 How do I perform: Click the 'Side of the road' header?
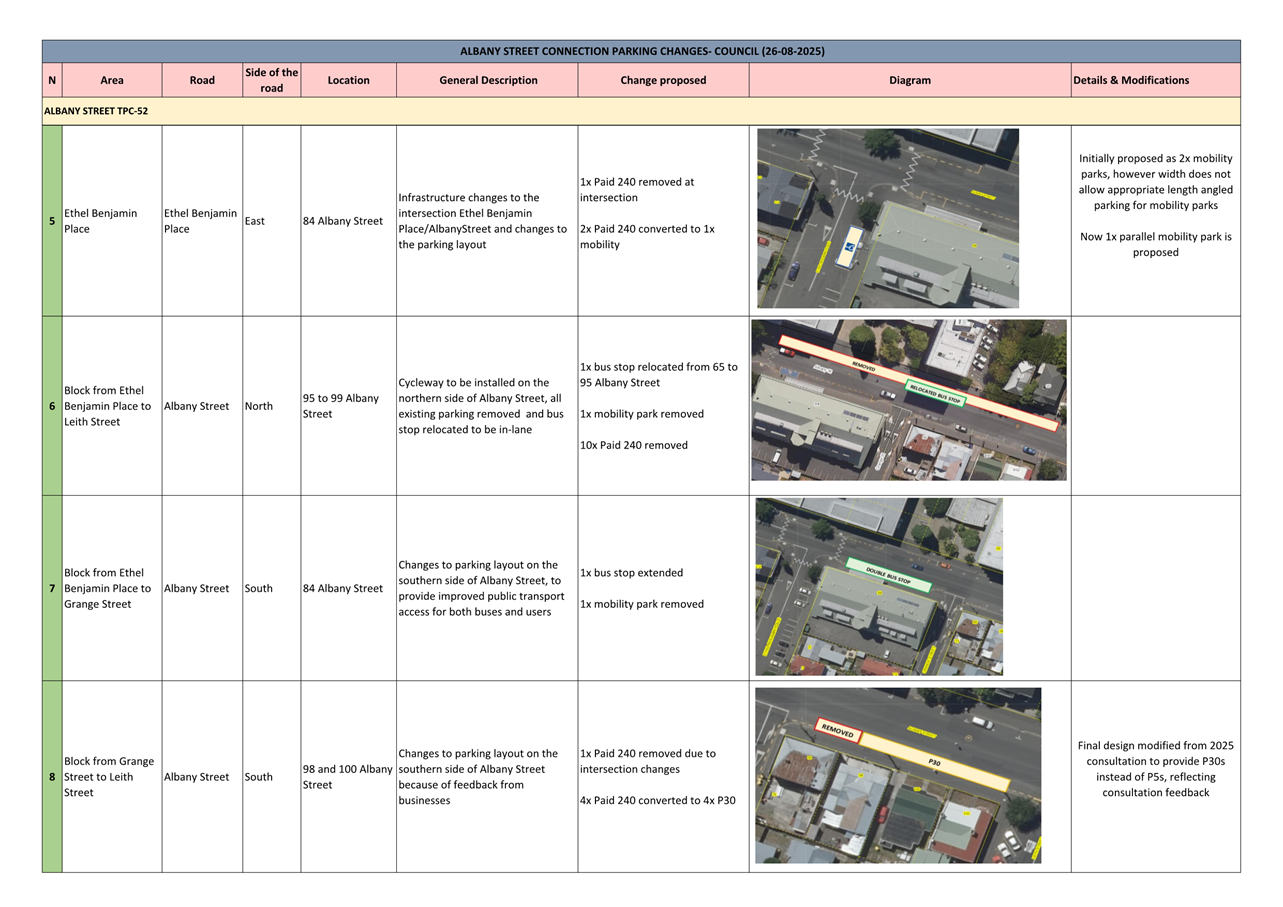point(271,80)
